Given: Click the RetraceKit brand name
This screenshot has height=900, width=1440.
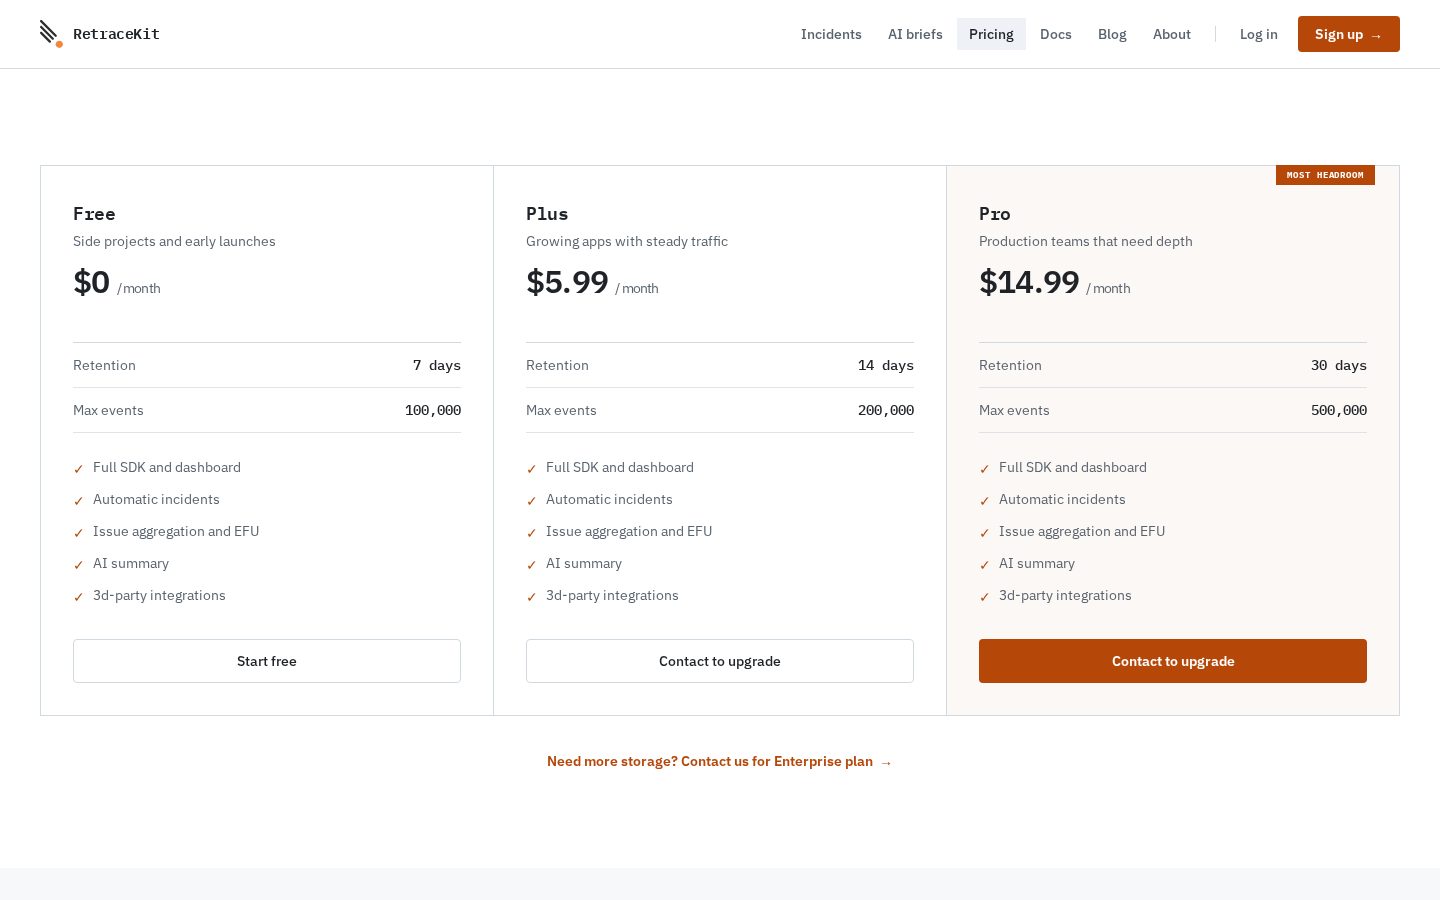Looking at the screenshot, I should click(x=116, y=34).
